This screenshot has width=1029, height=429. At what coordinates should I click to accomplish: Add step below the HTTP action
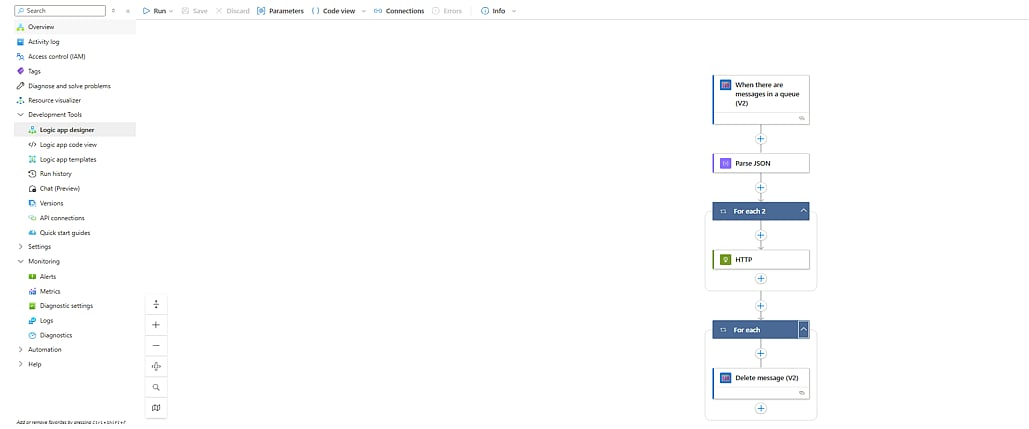(761, 279)
